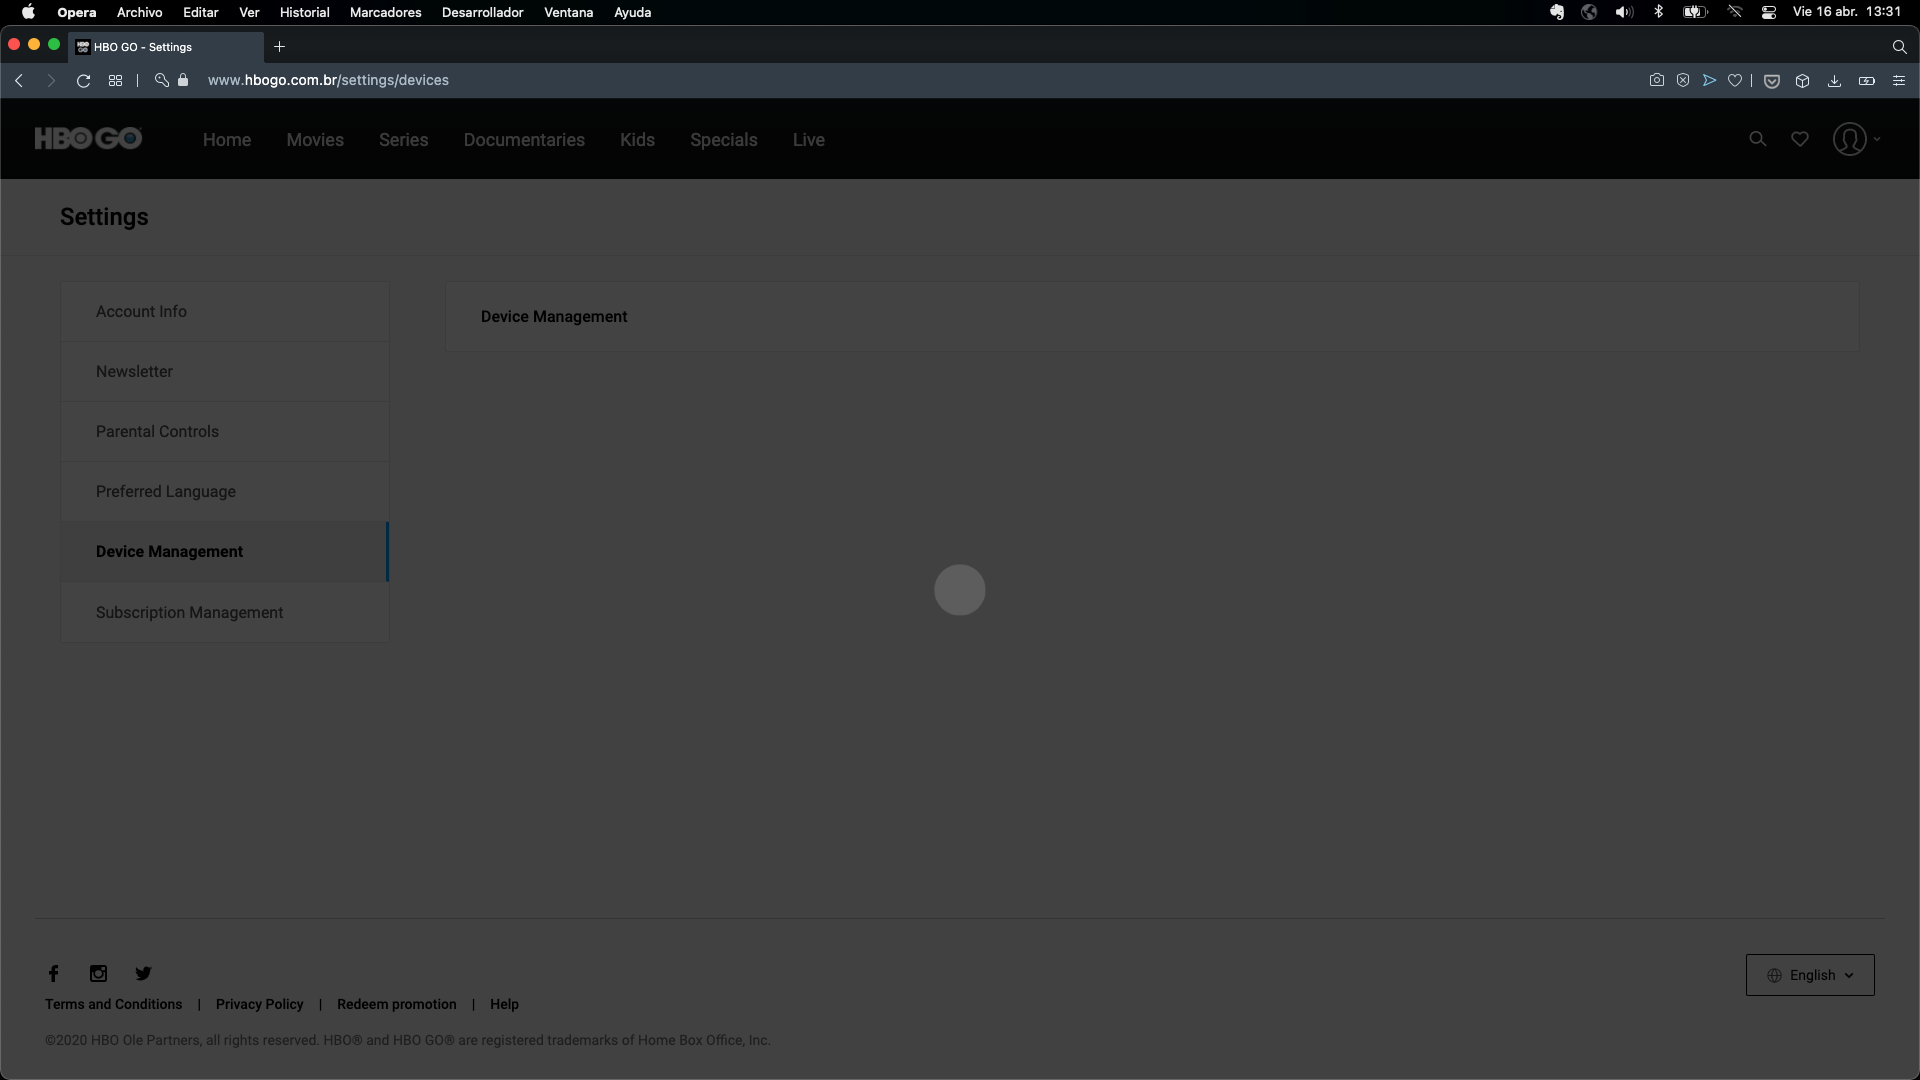Image resolution: width=1920 pixels, height=1080 pixels.
Task: Save page to Pocket icon
Action: [x=1772, y=80]
